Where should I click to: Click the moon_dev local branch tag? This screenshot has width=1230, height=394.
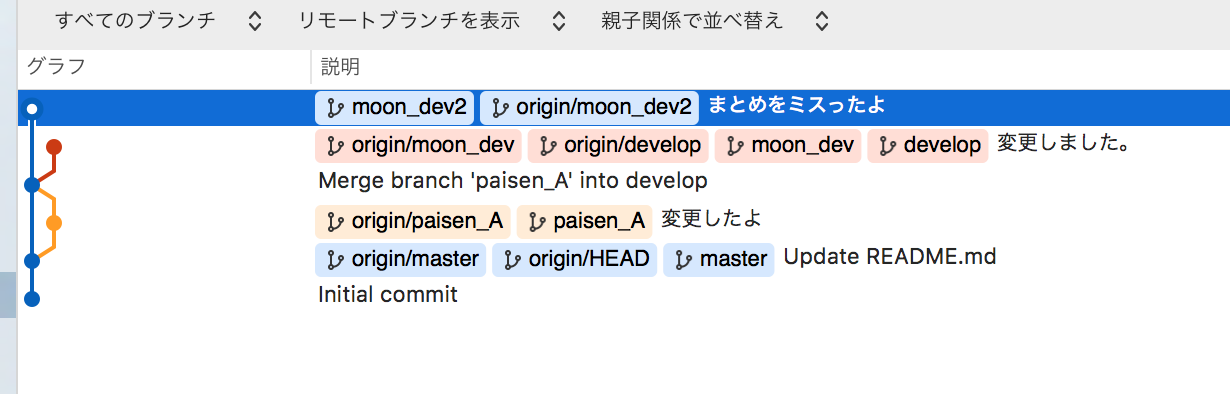pos(788,145)
